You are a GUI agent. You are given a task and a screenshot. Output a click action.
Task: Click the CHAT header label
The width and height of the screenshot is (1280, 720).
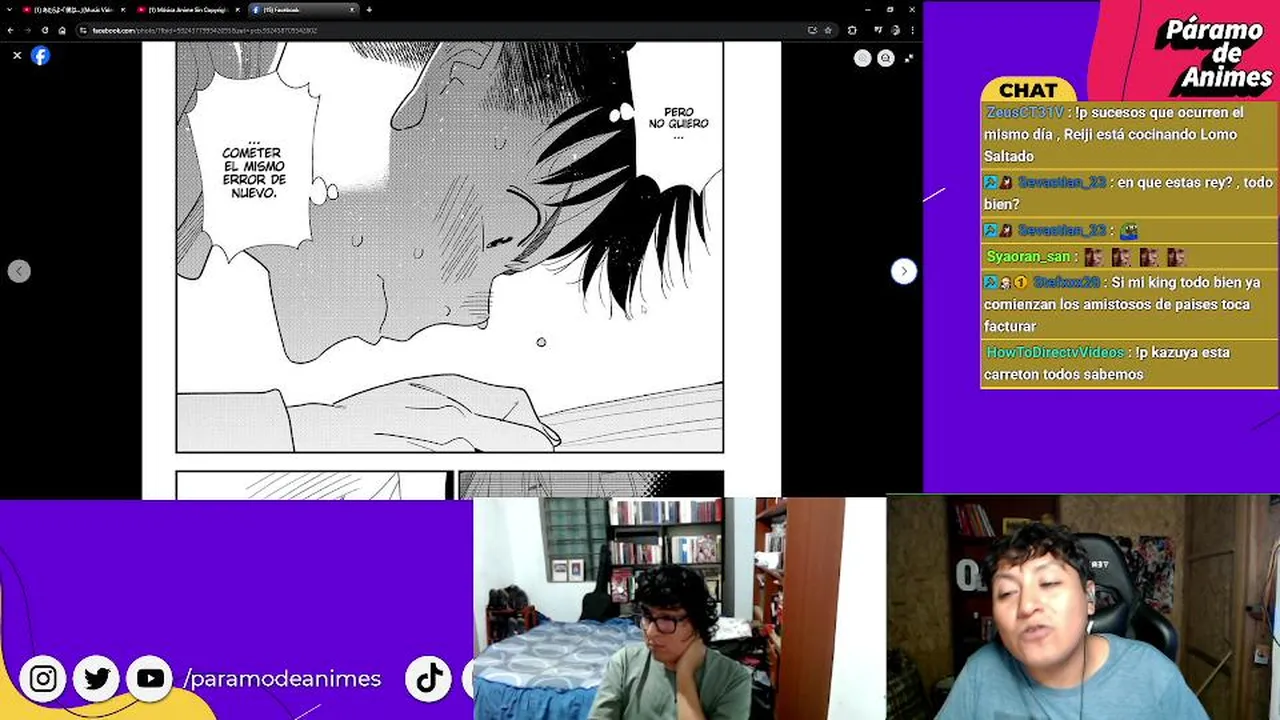click(1028, 90)
